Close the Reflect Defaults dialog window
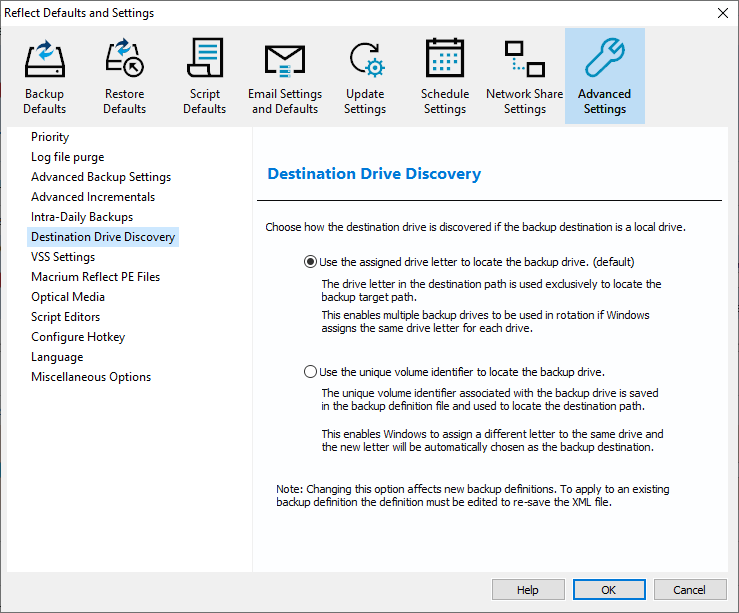The height and width of the screenshot is (613, 739). pos(722,13)
